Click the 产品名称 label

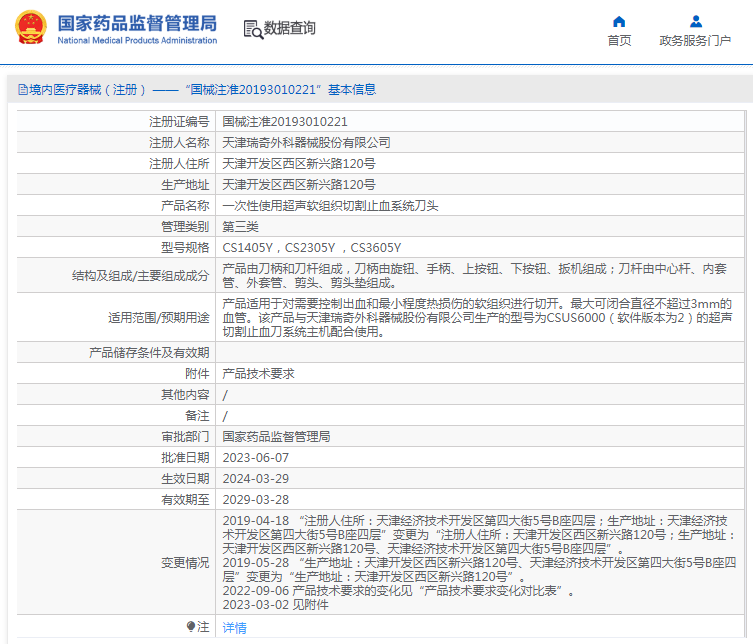click(185, 206)
